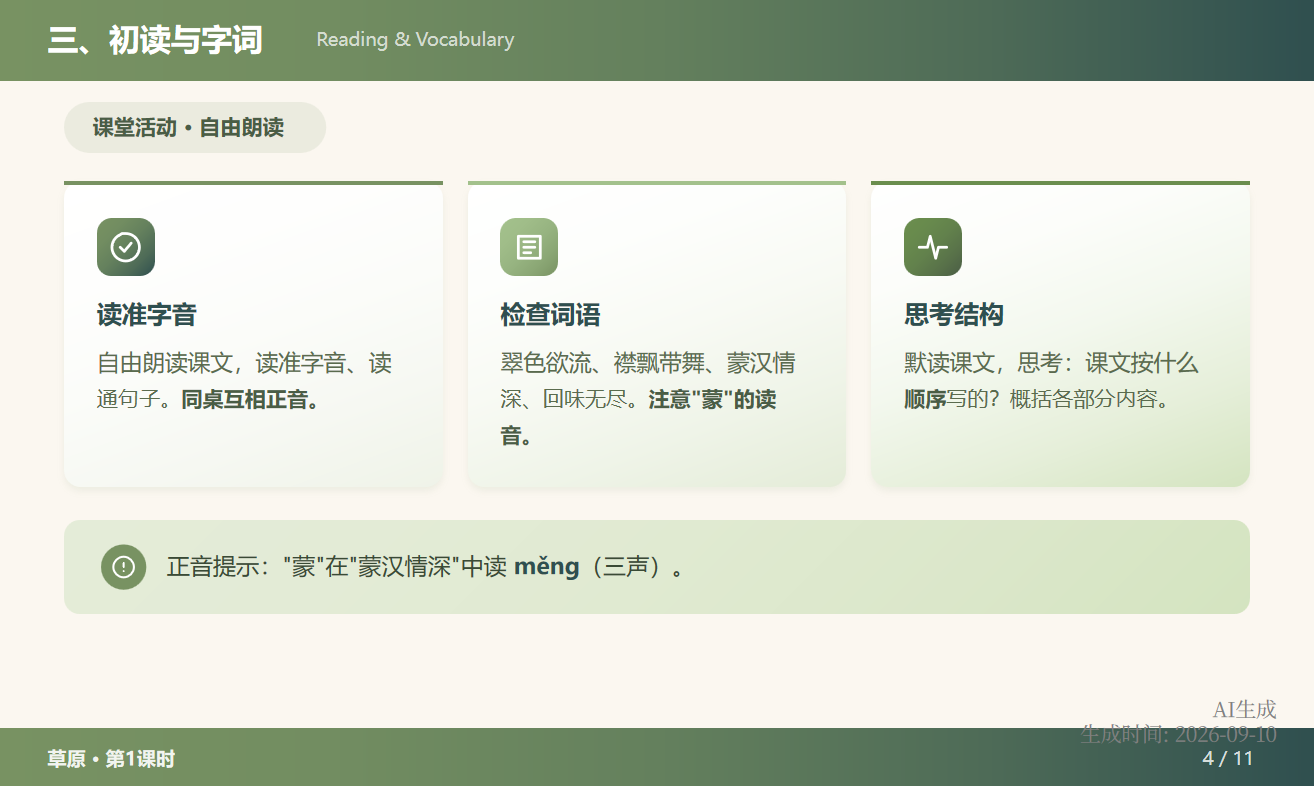Screen dimensions: 1314x786
Task: Click the pulse icon above 思考结构
Action: tap(933, 247)
